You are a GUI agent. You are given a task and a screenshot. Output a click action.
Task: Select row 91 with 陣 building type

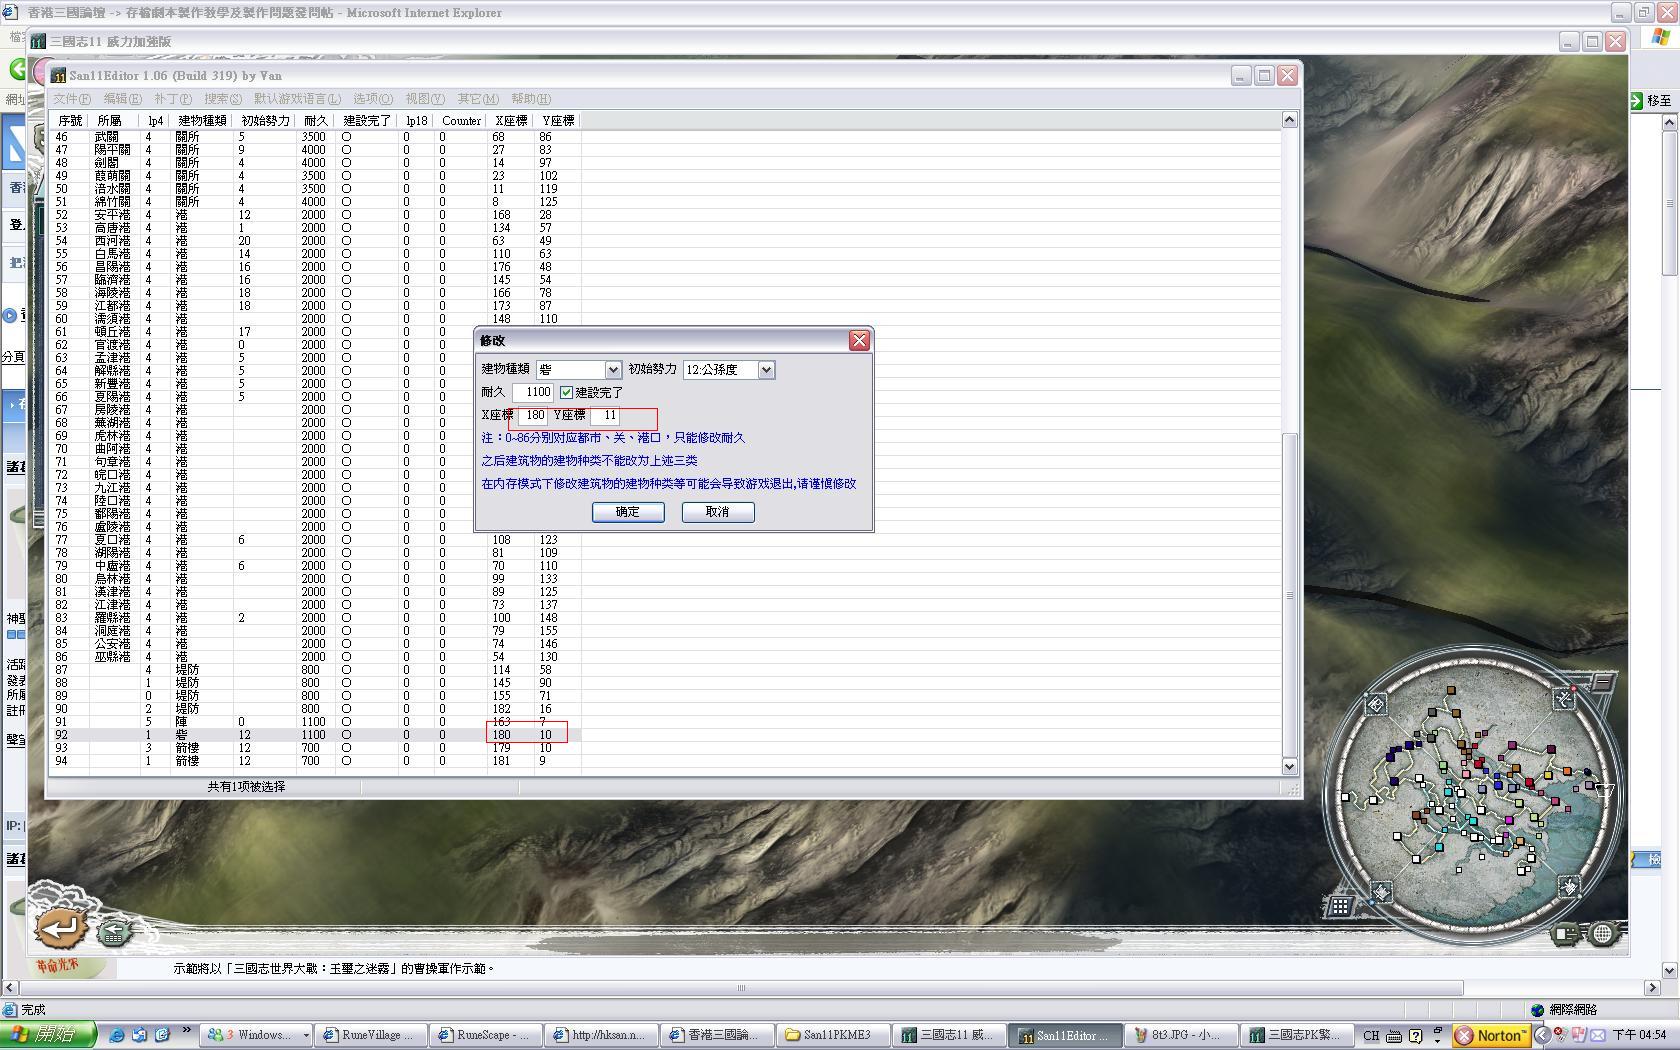click(316, 722)
